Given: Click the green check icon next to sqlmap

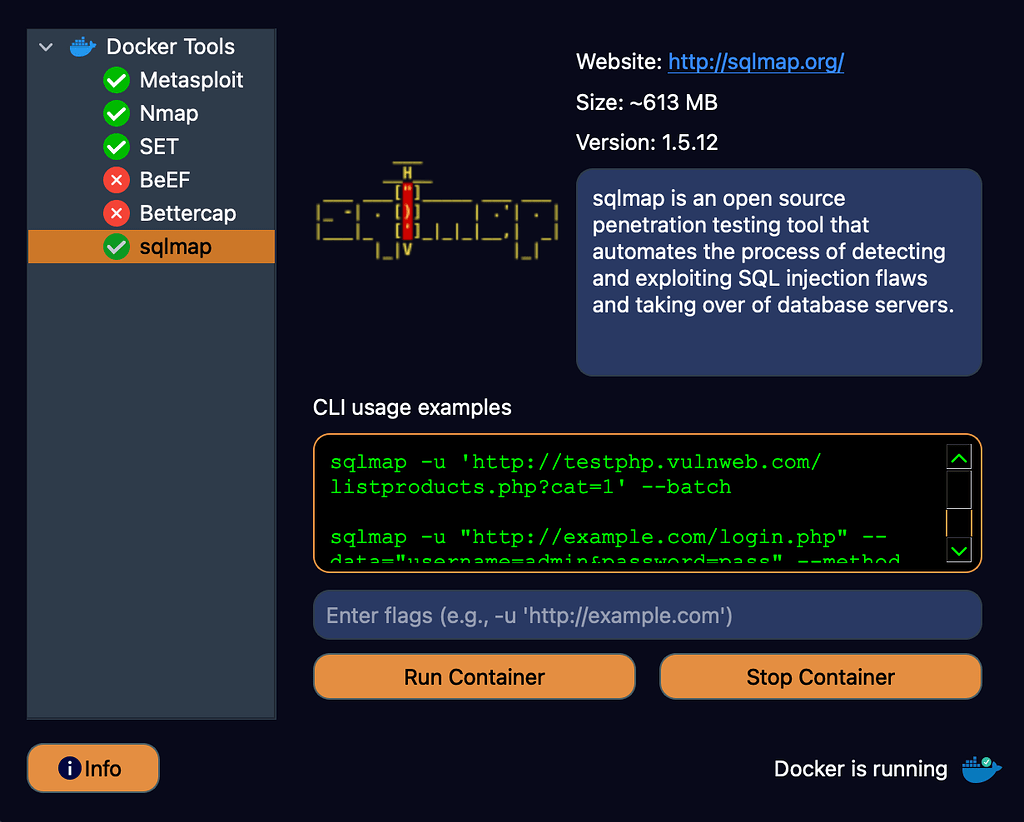Looking at the screenshot, I should (116, 246).
